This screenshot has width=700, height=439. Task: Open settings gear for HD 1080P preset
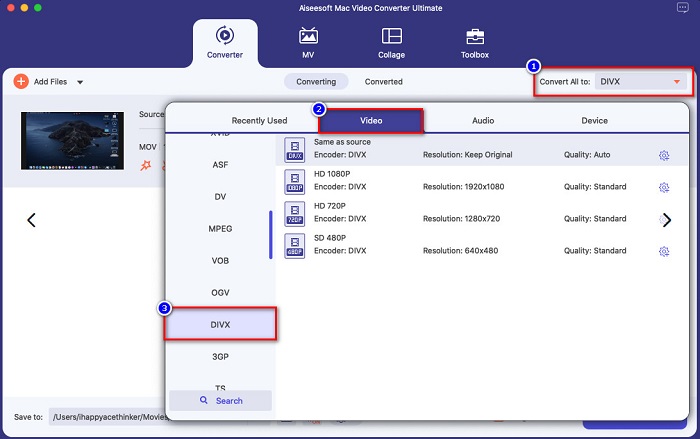click(x=663, y=187)
